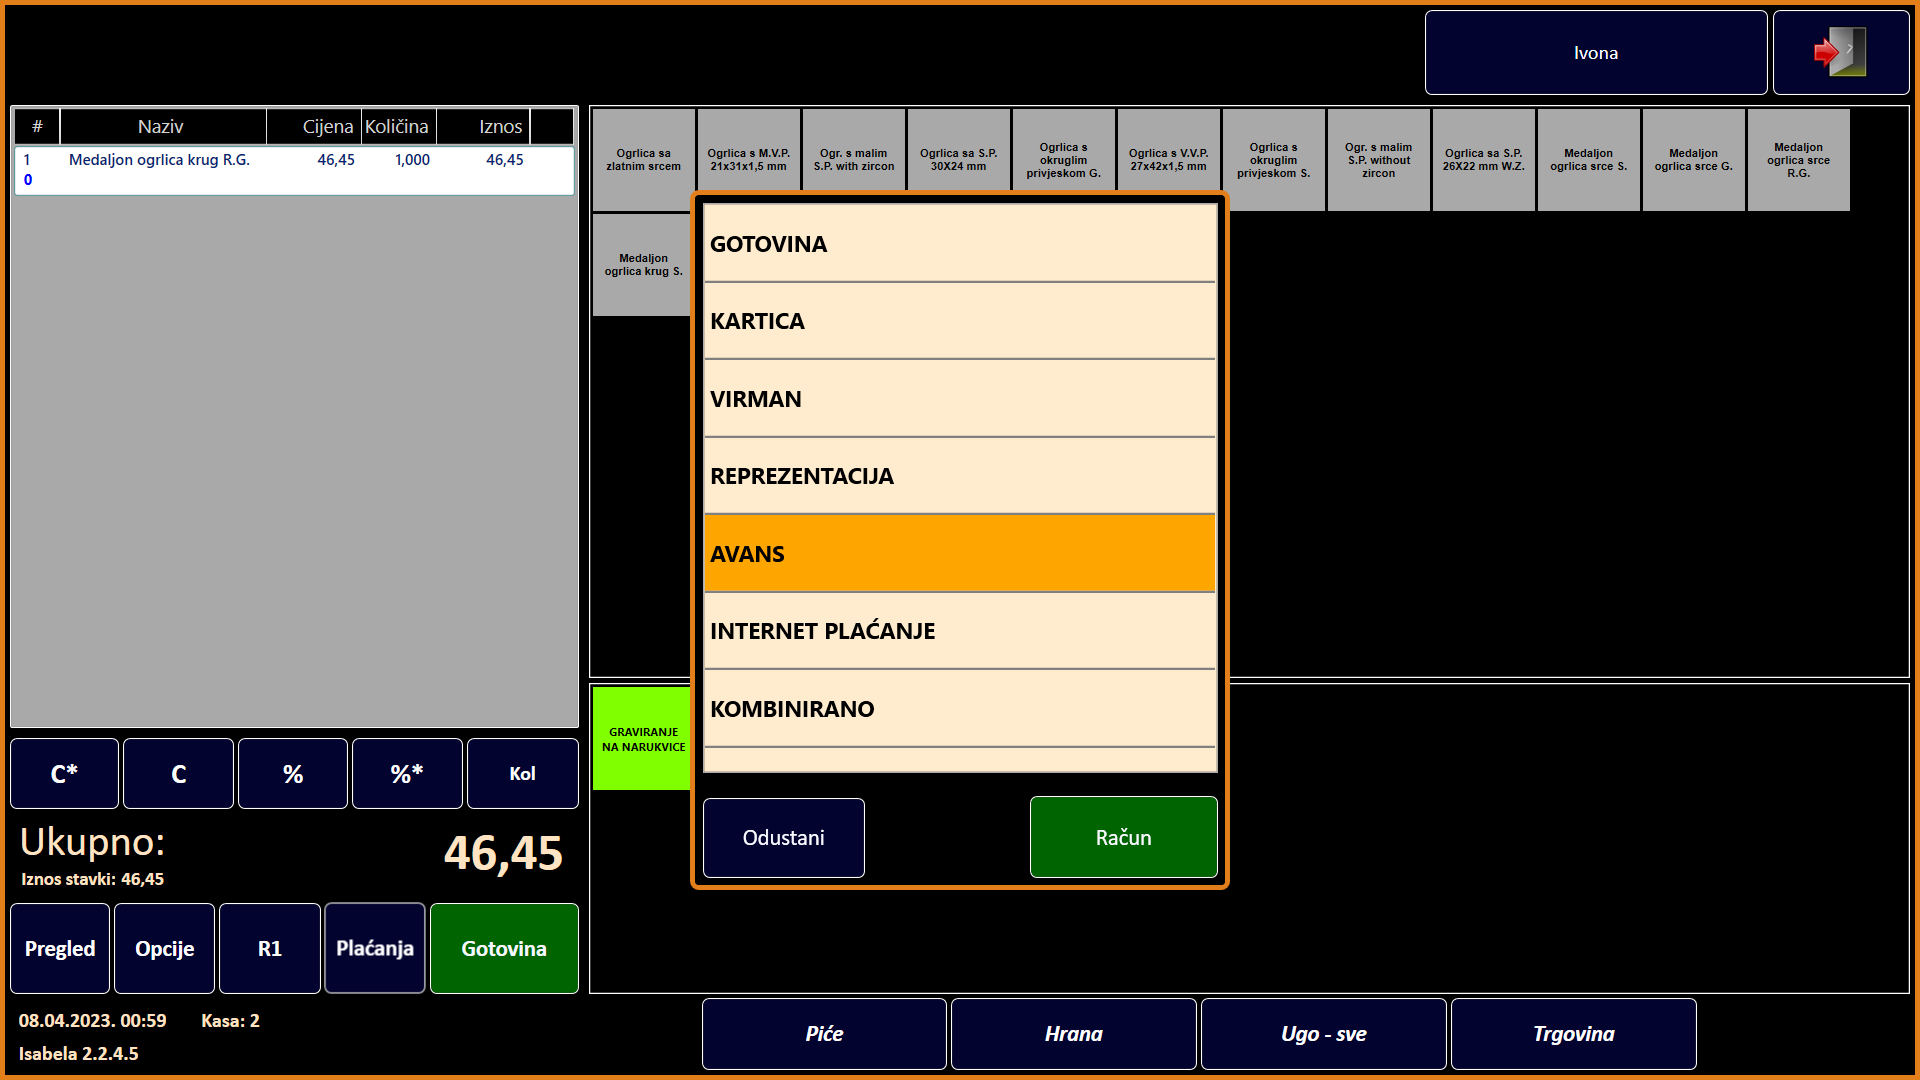
Task: Select receipt row Medaljon ogrlica krug R.G.
Action: (x=294, y=170)
